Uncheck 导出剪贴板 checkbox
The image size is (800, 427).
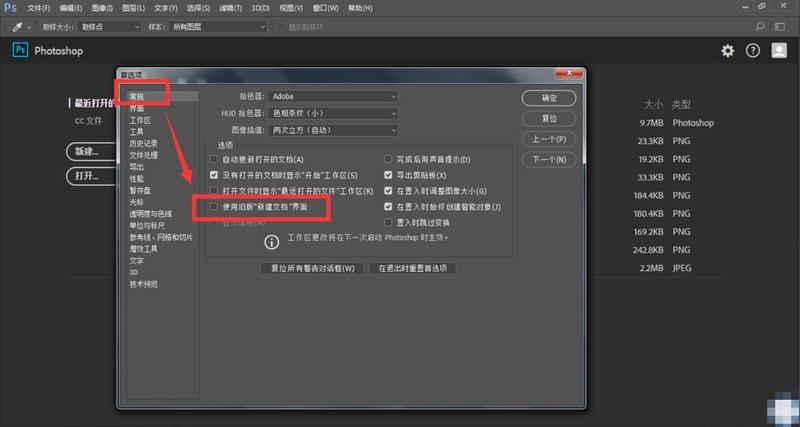(388, 175)
